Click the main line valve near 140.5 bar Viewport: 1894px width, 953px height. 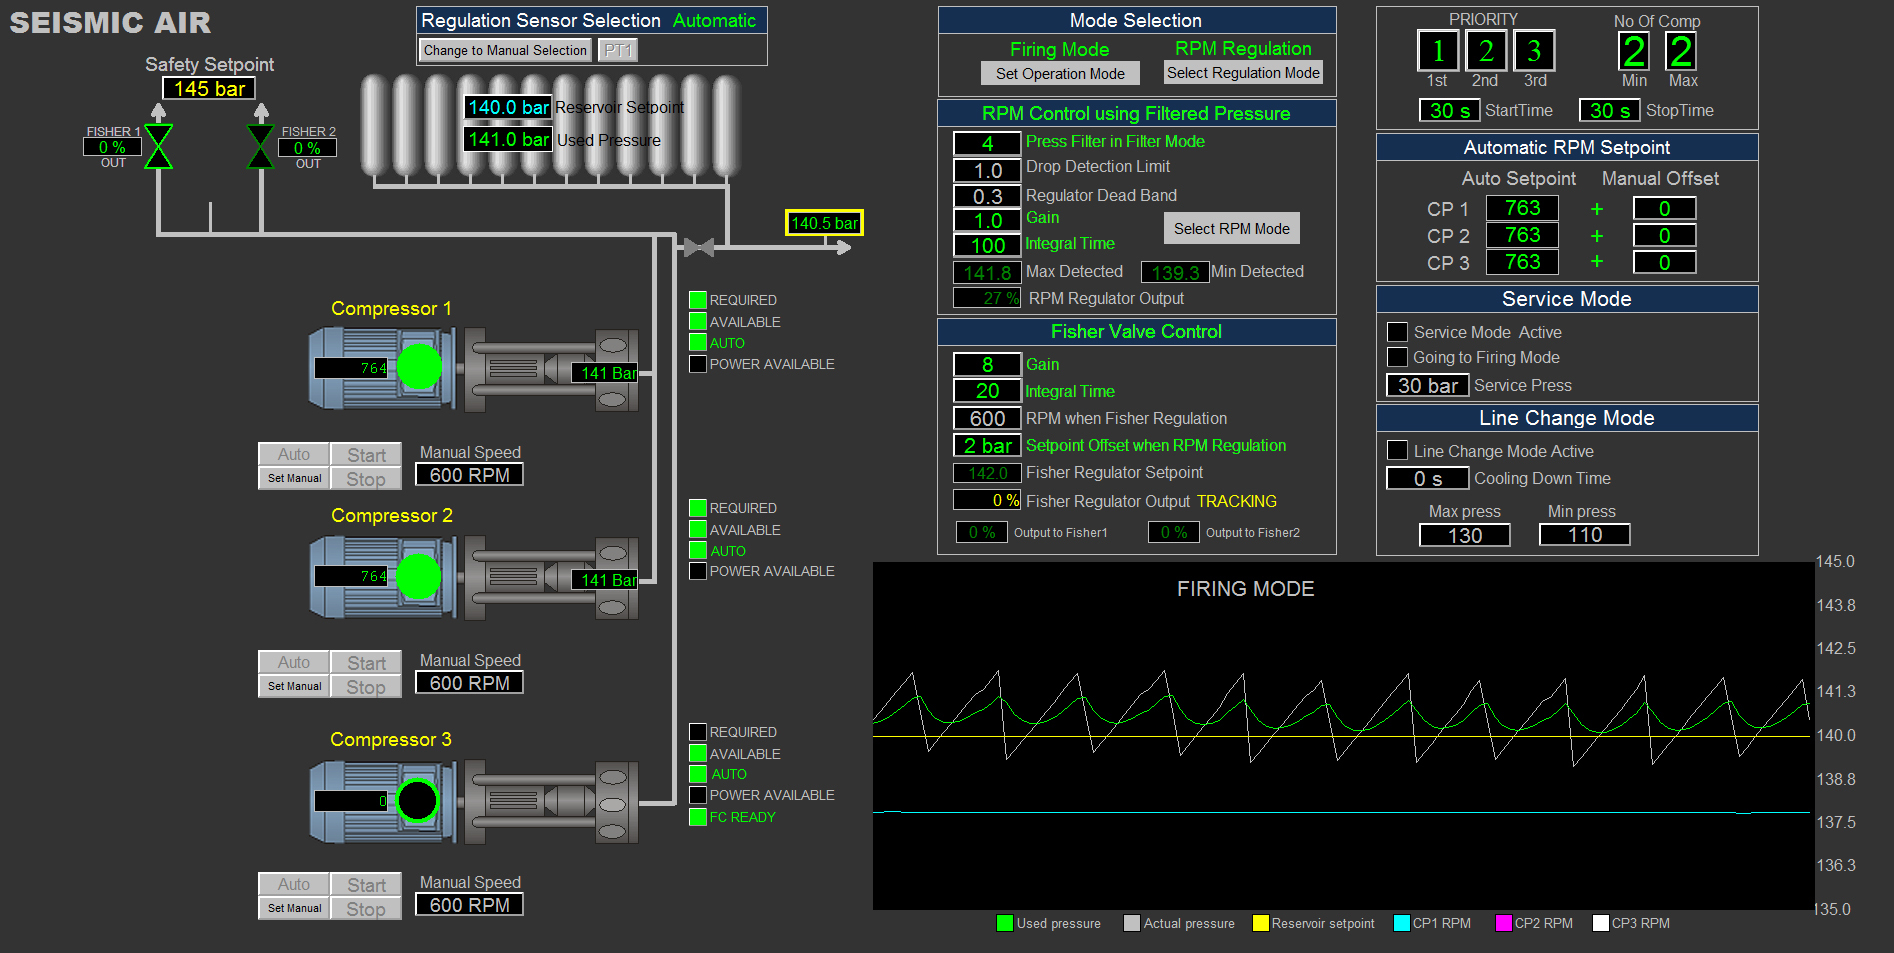[698, 247]
